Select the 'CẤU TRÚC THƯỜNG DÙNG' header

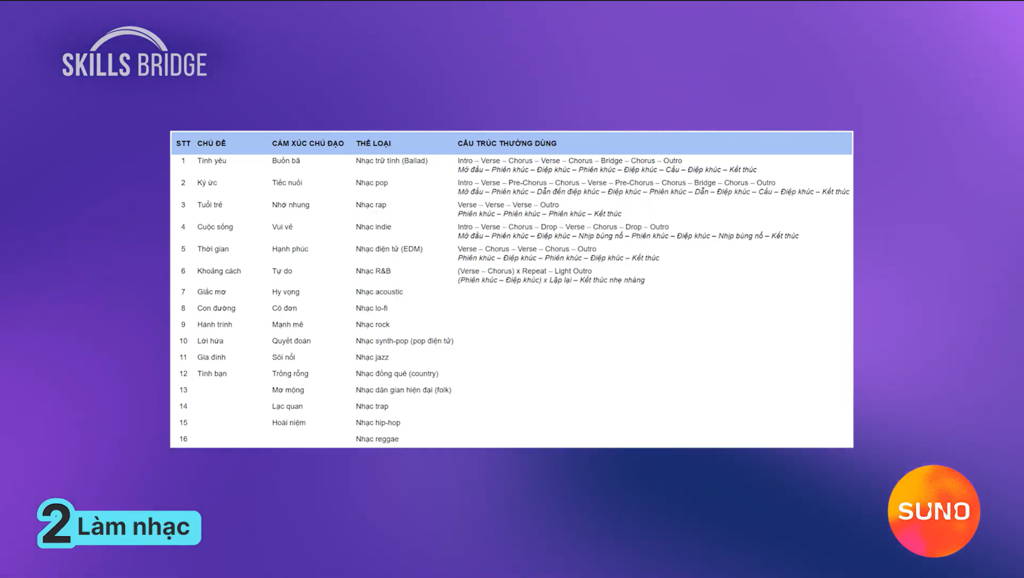pyautogui.click(x=507, y=143)
